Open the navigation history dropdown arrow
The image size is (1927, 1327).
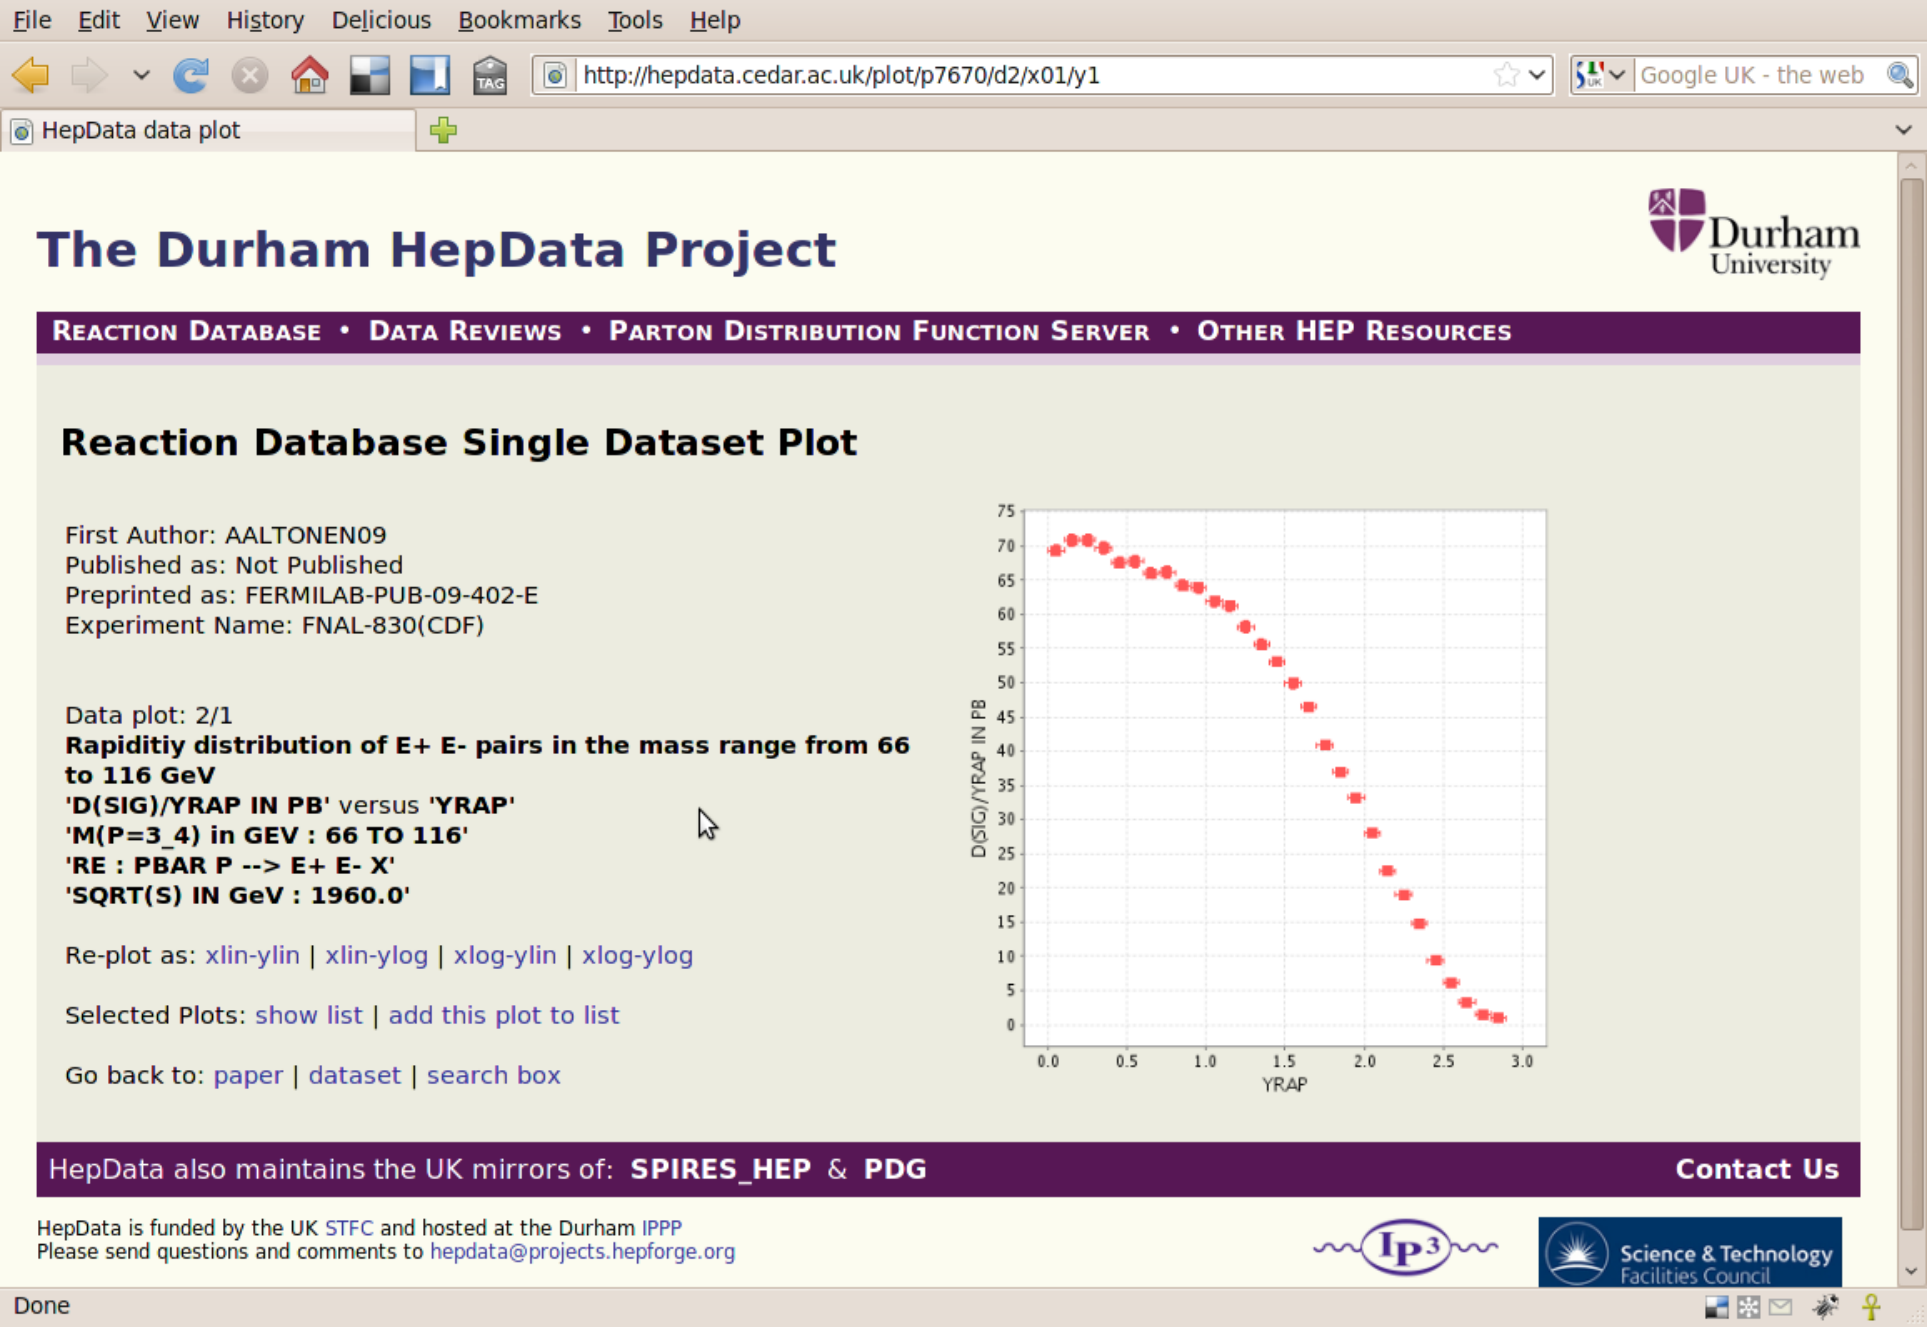click(x=141, y=75)
